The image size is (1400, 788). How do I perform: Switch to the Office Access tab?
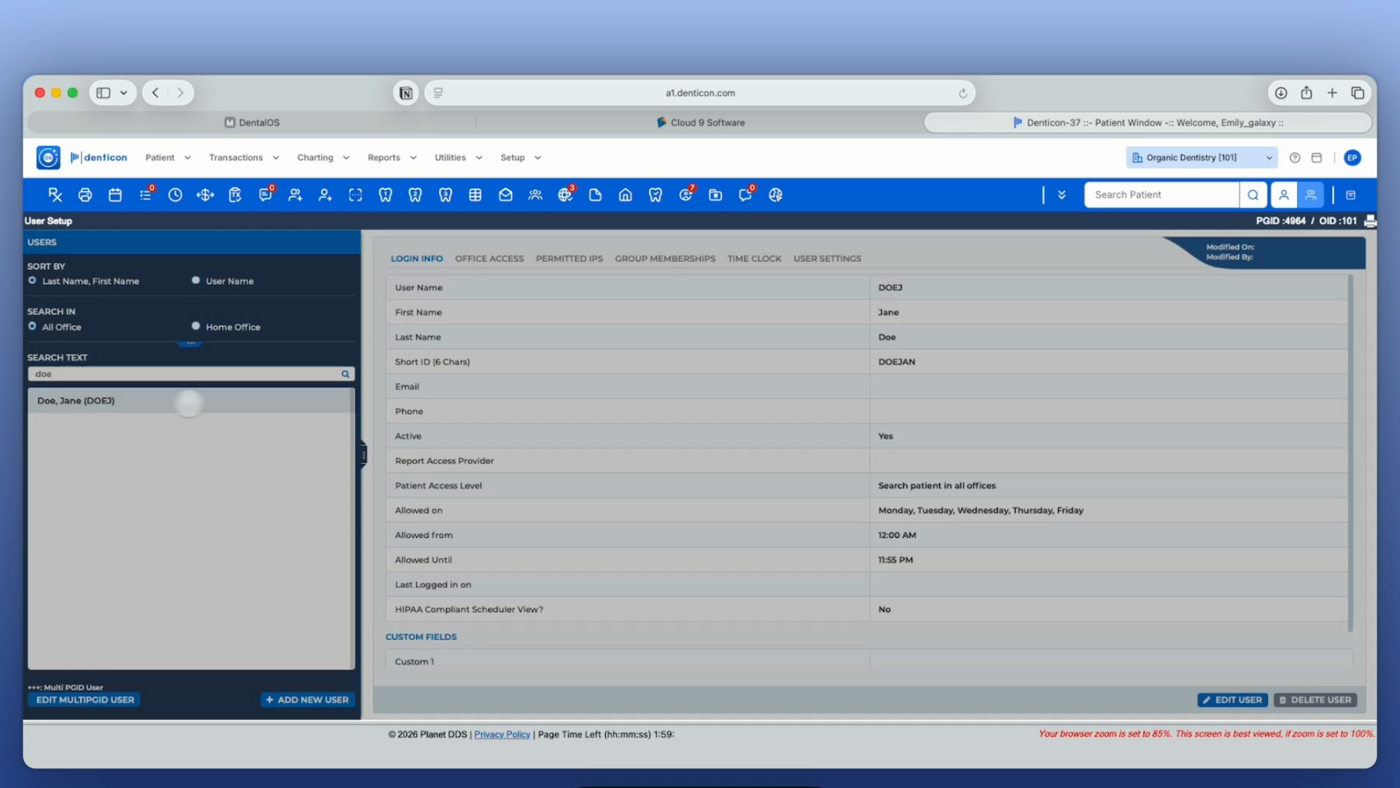click(x=489, y=259)
